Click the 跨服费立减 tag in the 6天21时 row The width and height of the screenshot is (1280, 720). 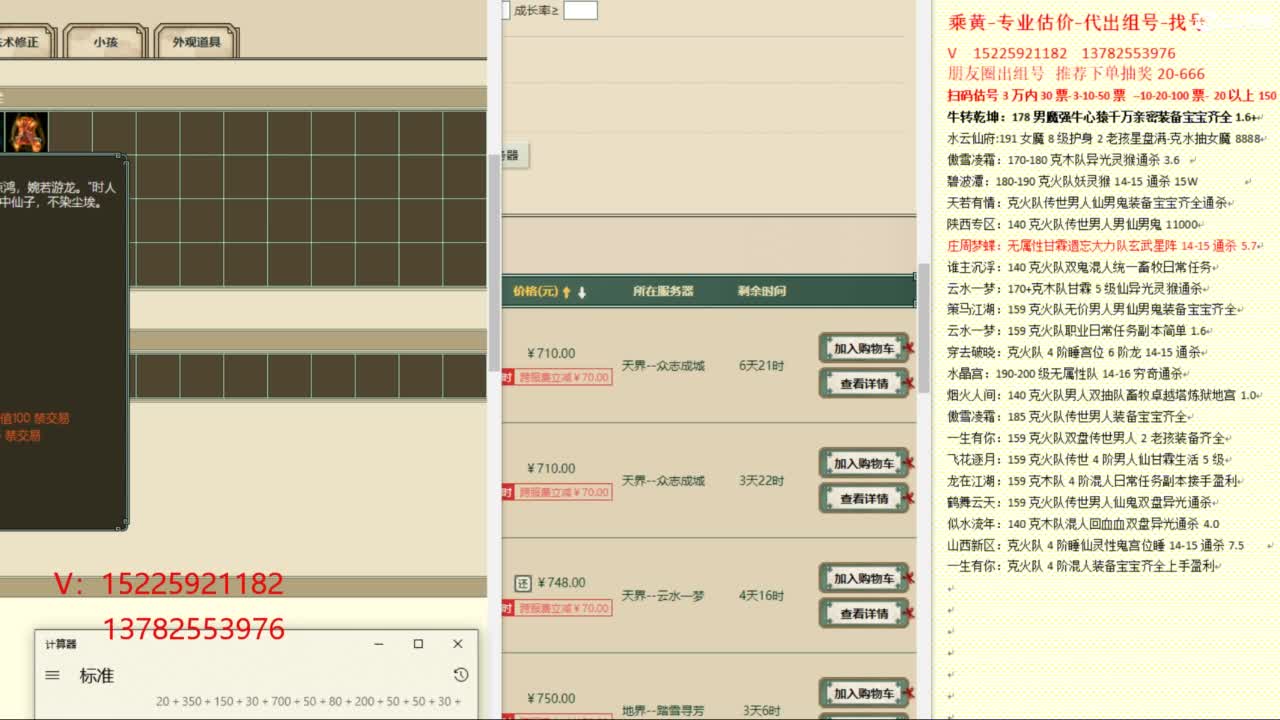[564, 378]
